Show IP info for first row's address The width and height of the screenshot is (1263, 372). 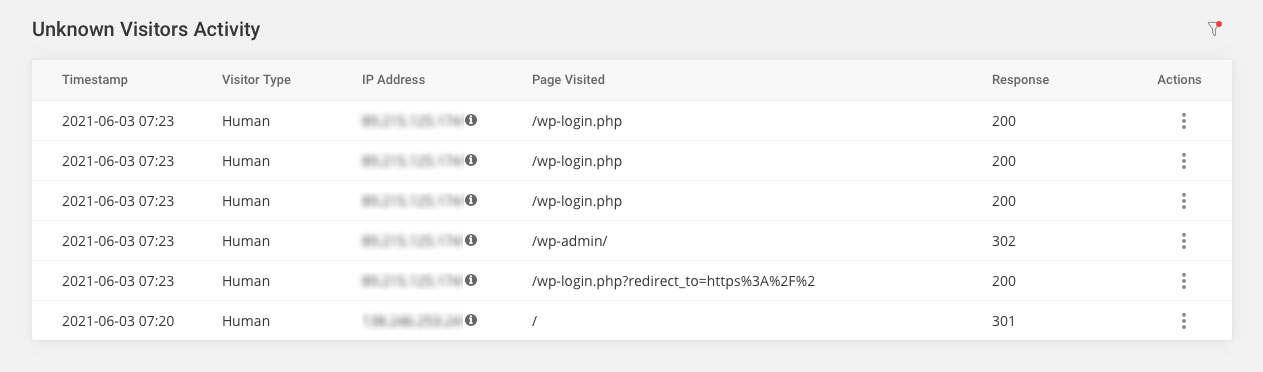point(471,120)
